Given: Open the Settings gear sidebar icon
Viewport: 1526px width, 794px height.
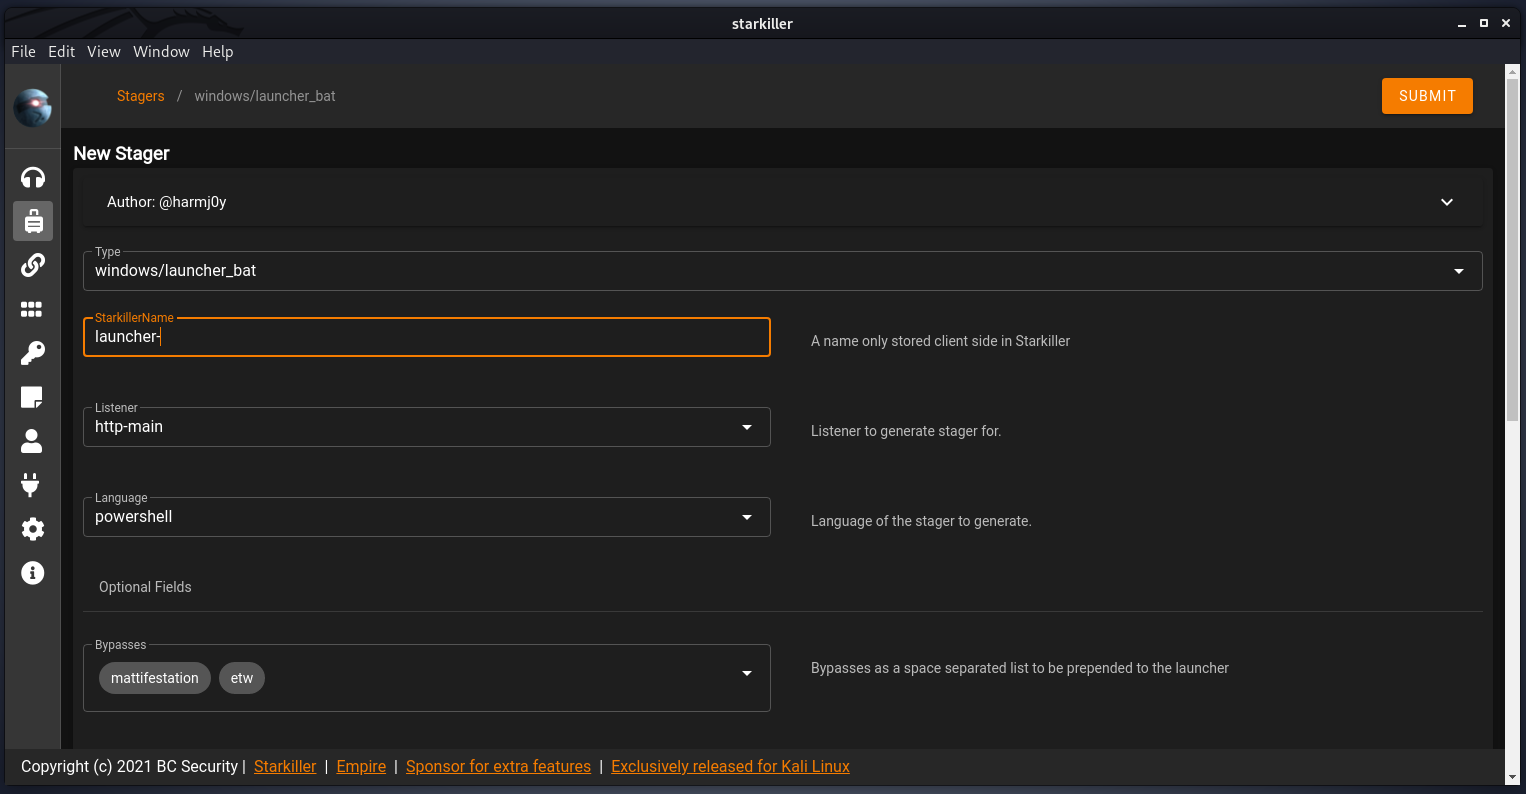Looking at the screenshot, I should (x=33, y=529).
